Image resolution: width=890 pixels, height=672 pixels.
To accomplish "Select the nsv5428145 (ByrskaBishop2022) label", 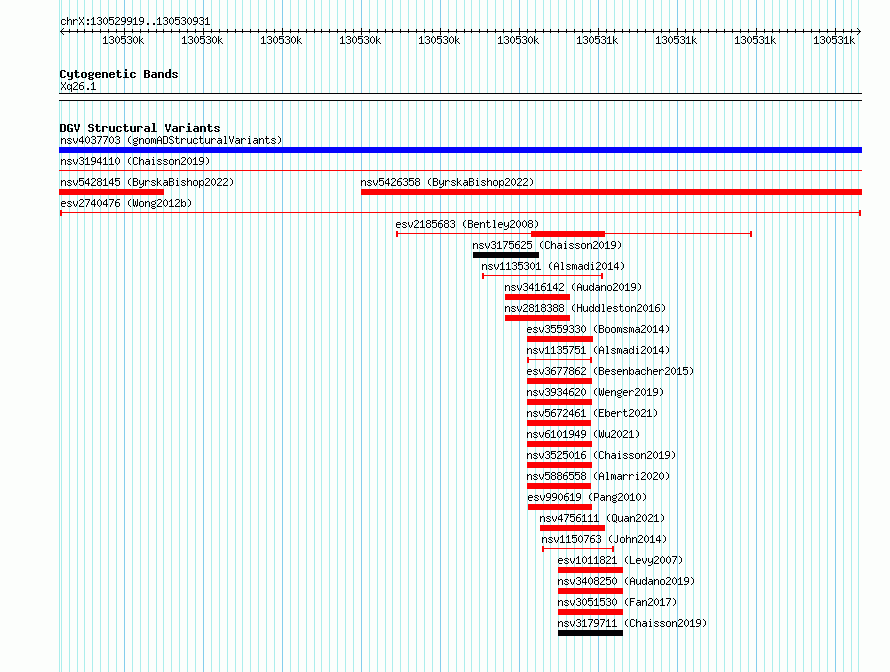I will [x=147, y=182].
